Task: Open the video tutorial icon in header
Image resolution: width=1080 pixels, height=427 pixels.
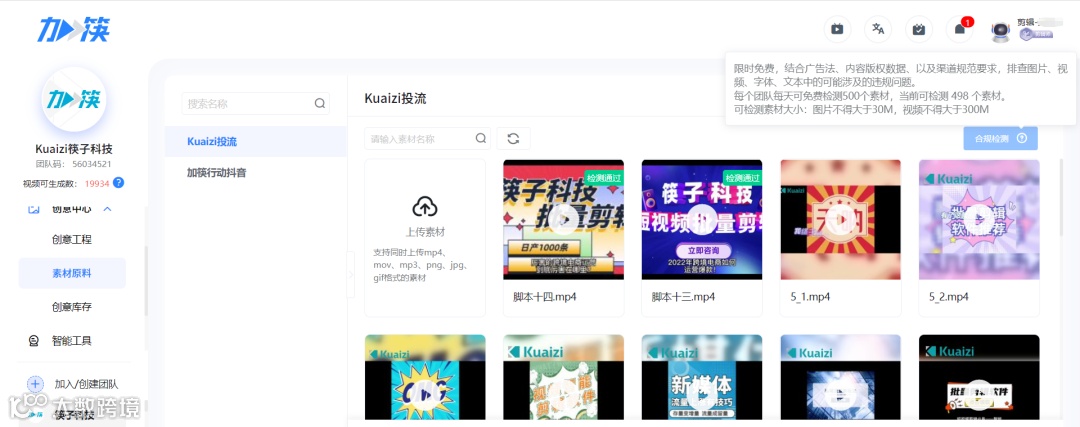Action: point(837,29)
